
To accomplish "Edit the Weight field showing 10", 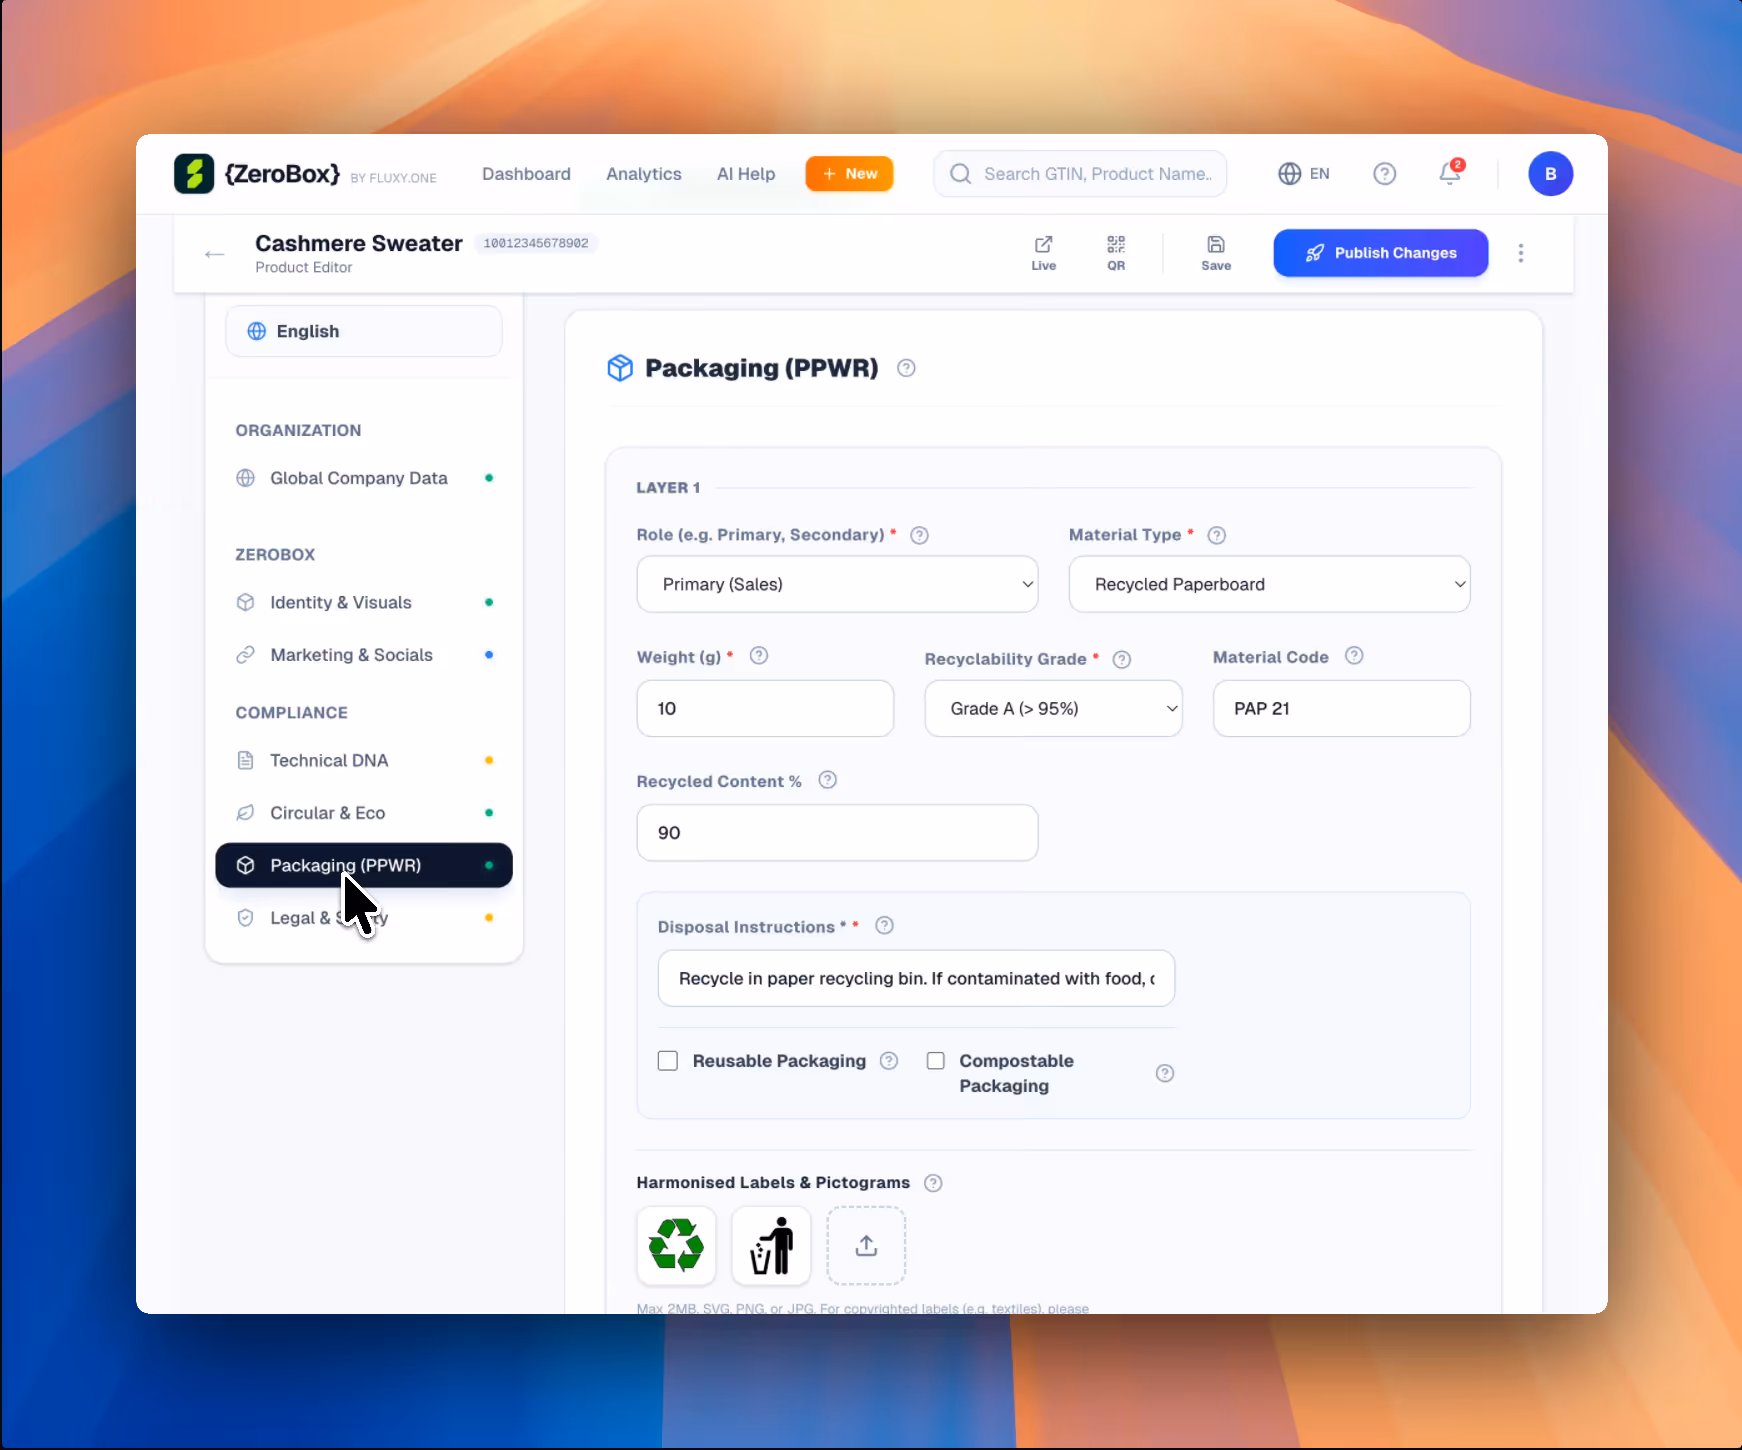I will point(765,708).
